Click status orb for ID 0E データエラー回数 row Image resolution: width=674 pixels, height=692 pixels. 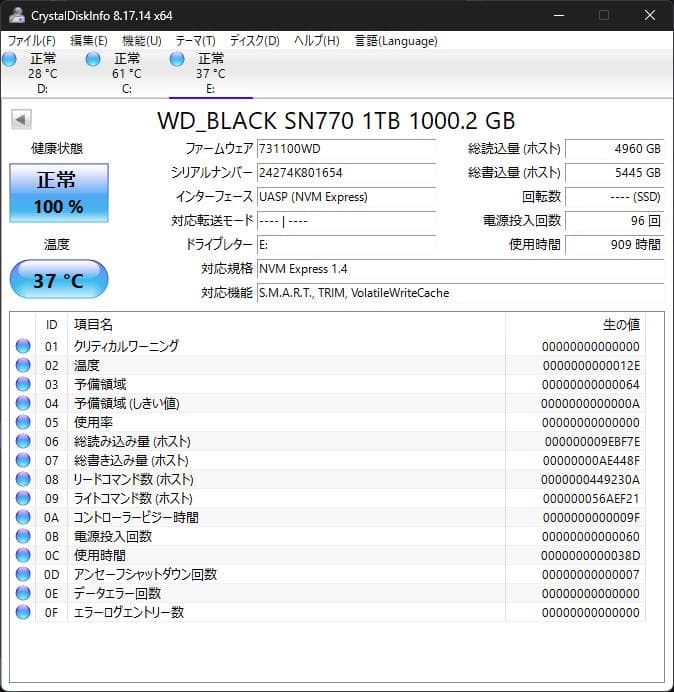tap(23, 593)
